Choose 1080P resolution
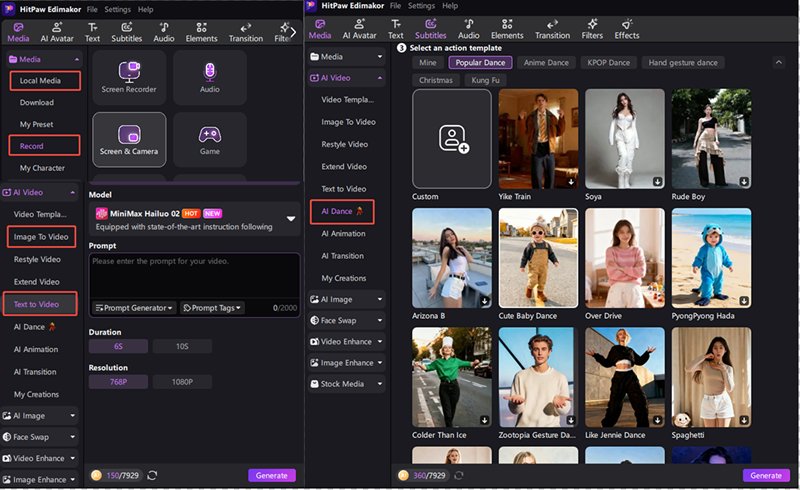This screenshot has height=490, width=800. (182, 382)
